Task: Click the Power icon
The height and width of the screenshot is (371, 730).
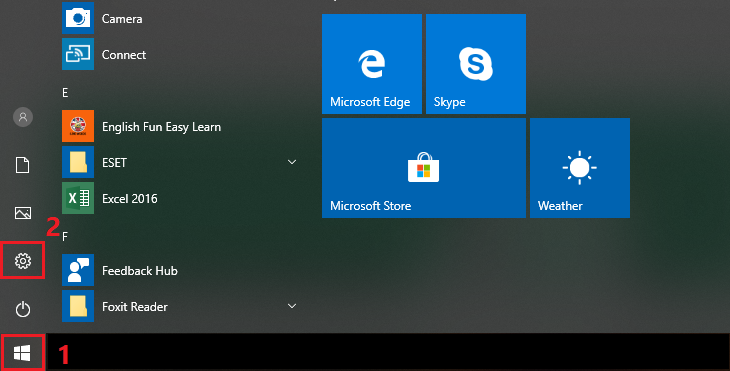Action: tap(23, 309)
